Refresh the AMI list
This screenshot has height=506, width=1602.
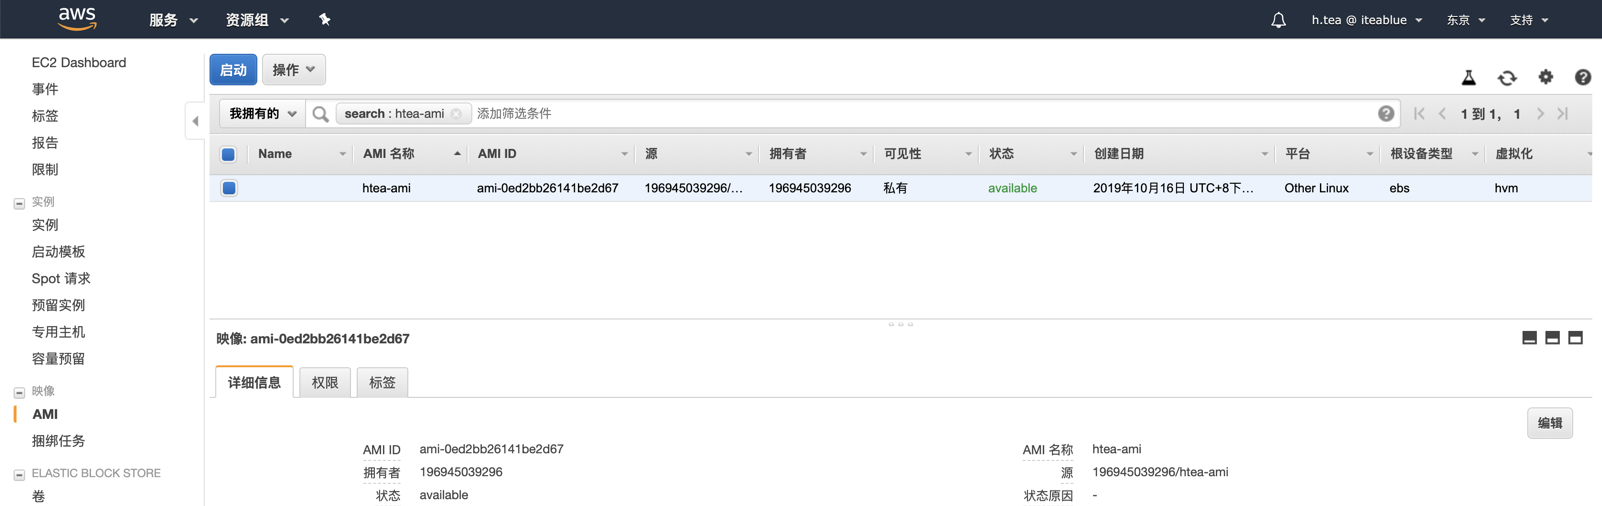coord(1507,77)
